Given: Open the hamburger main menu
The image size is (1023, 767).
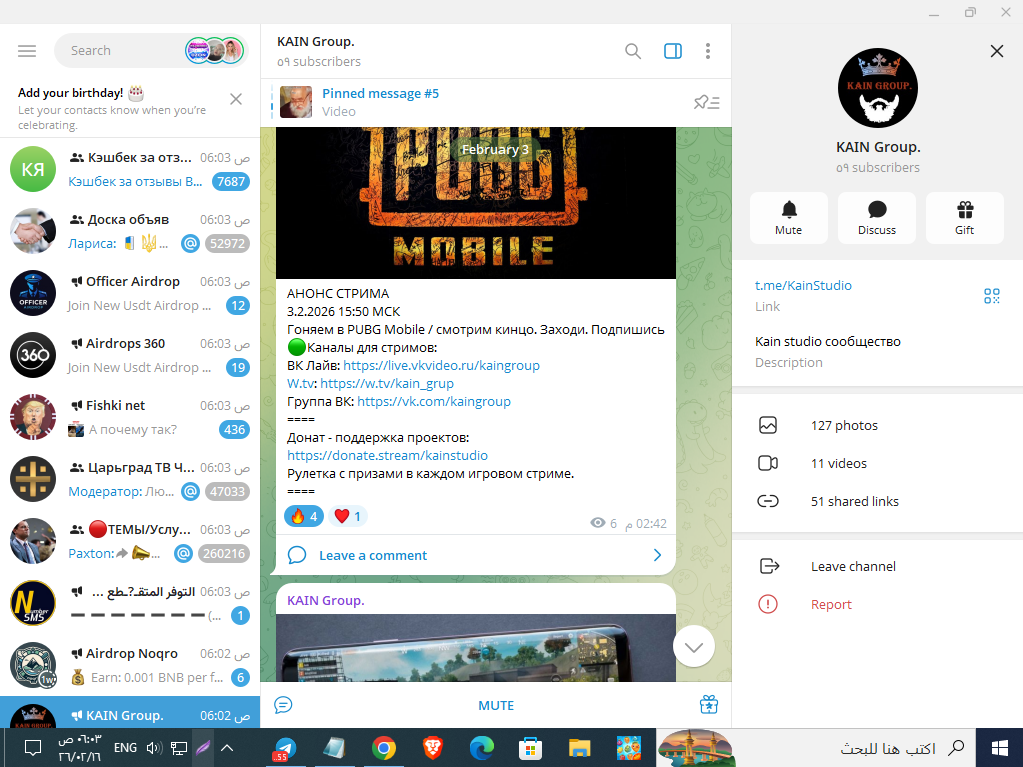Looking at the screenshot, I should click(27, 51).
